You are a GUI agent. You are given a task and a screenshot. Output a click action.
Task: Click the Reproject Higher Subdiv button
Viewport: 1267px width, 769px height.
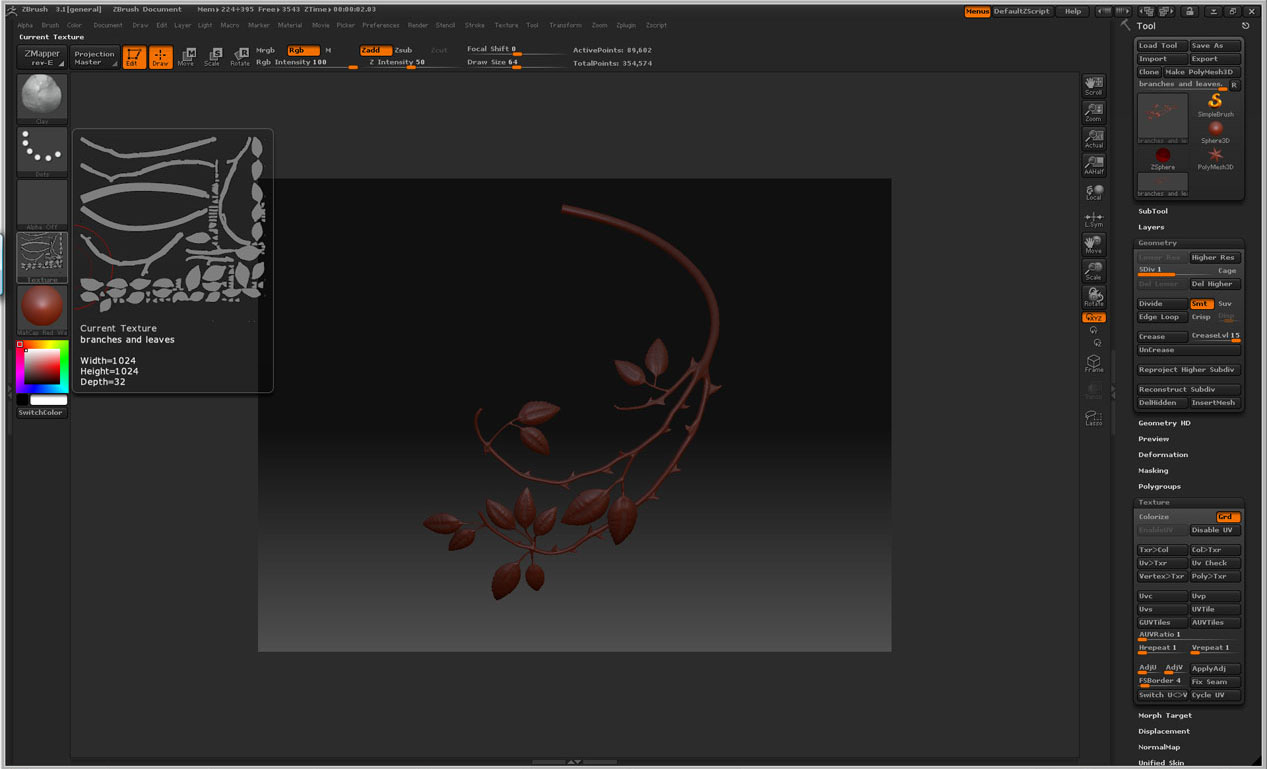(x=1189, y=370)
